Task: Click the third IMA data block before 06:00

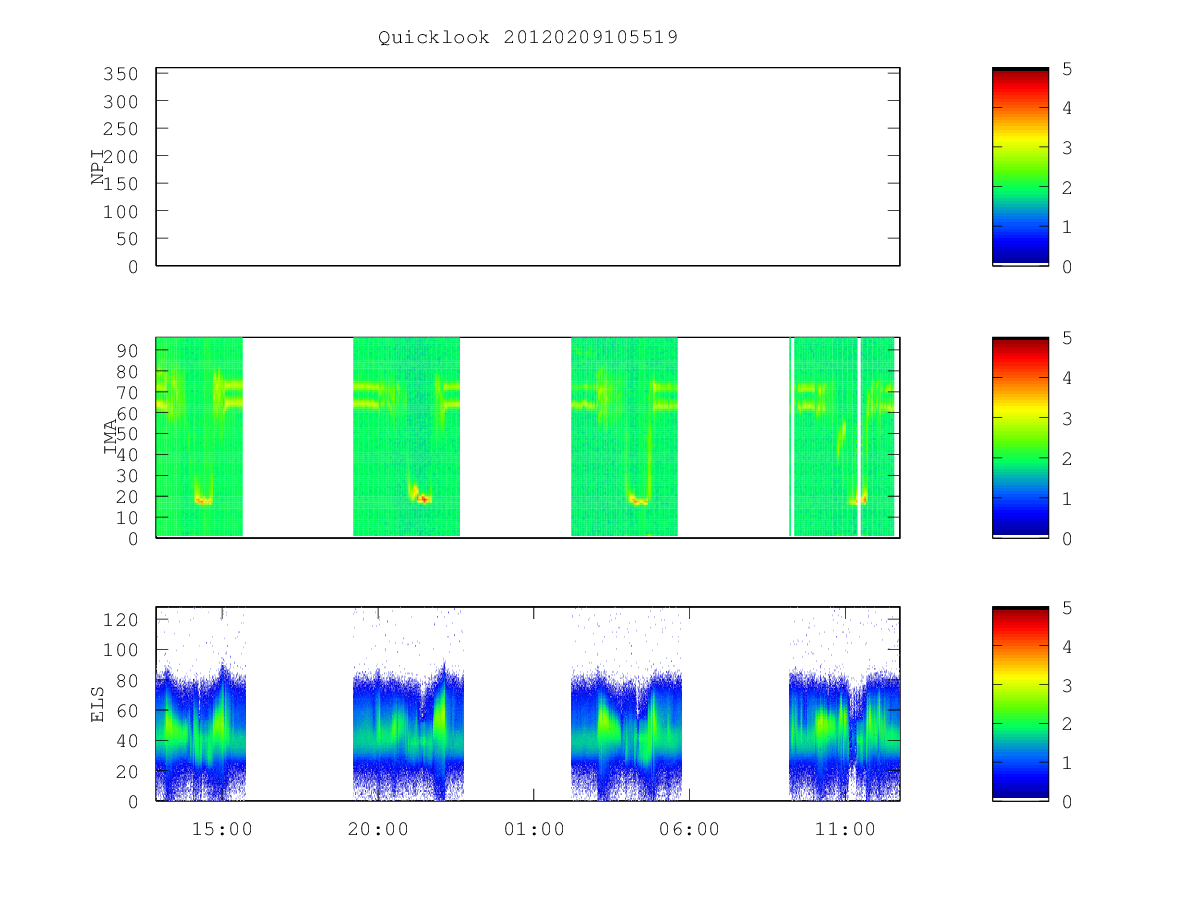Action: pos(624,437)
